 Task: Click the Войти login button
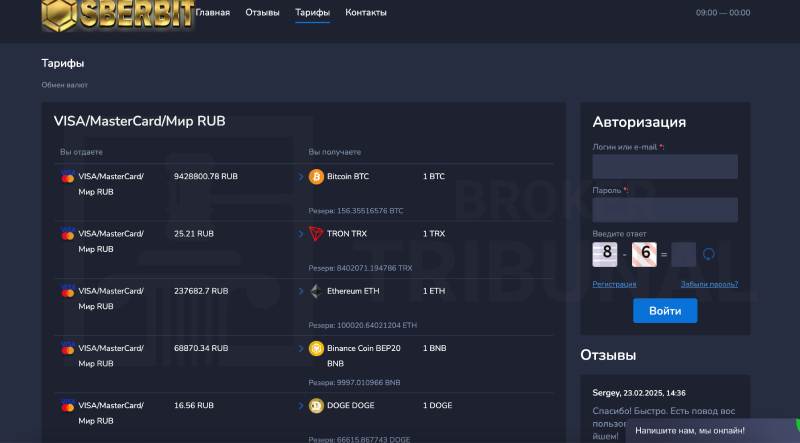[665, 311]
